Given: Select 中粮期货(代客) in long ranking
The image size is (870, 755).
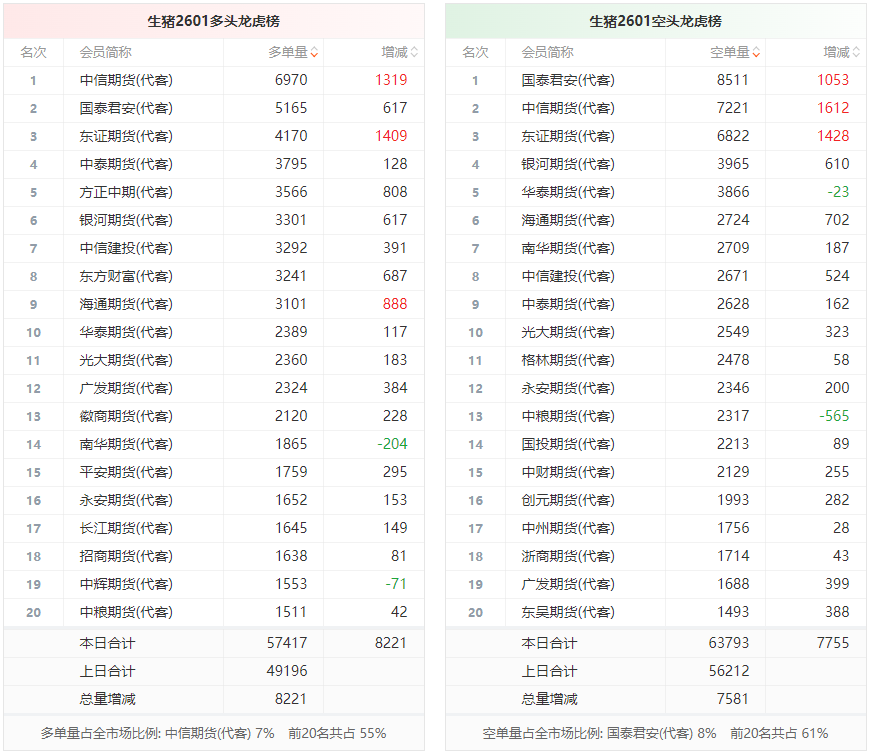Looking at the screenshot, I should coord(126,612).
